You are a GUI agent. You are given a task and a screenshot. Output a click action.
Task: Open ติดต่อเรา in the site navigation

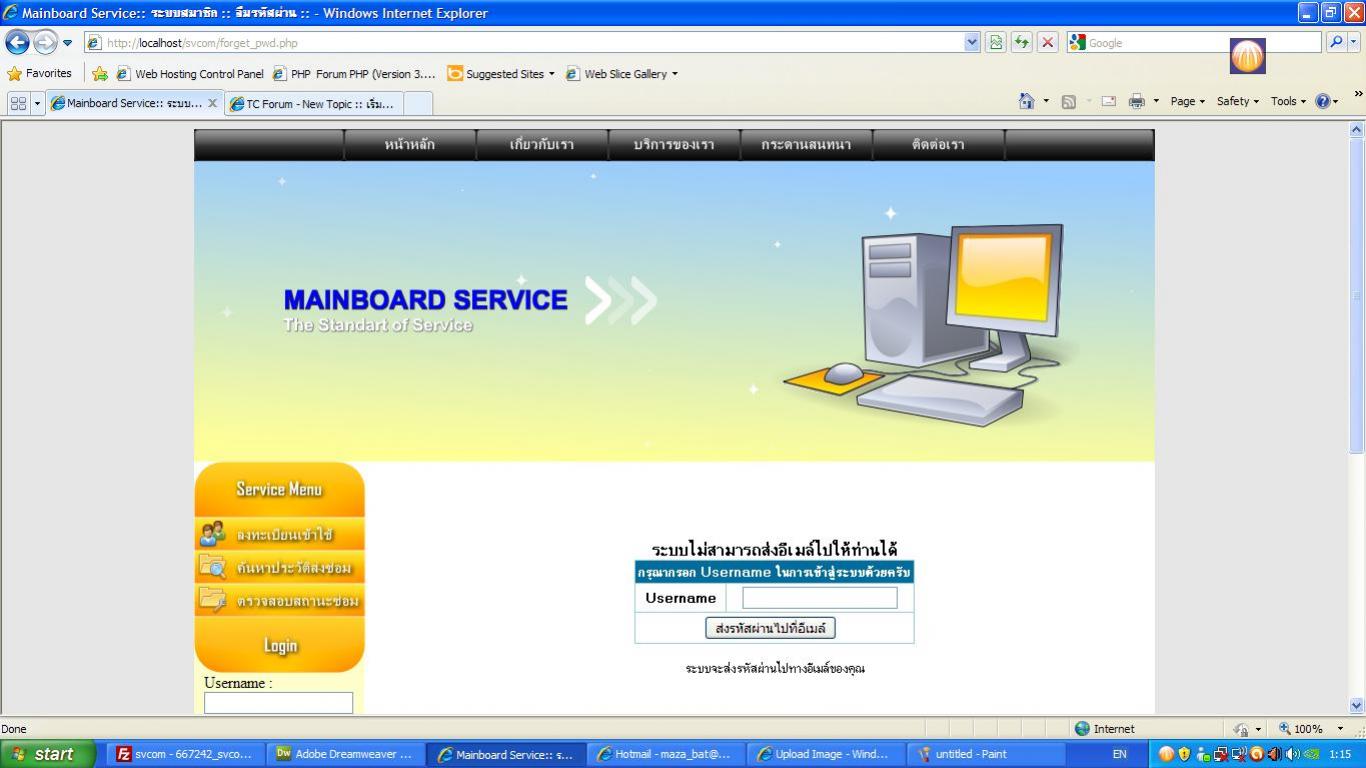tap(938, 145)
